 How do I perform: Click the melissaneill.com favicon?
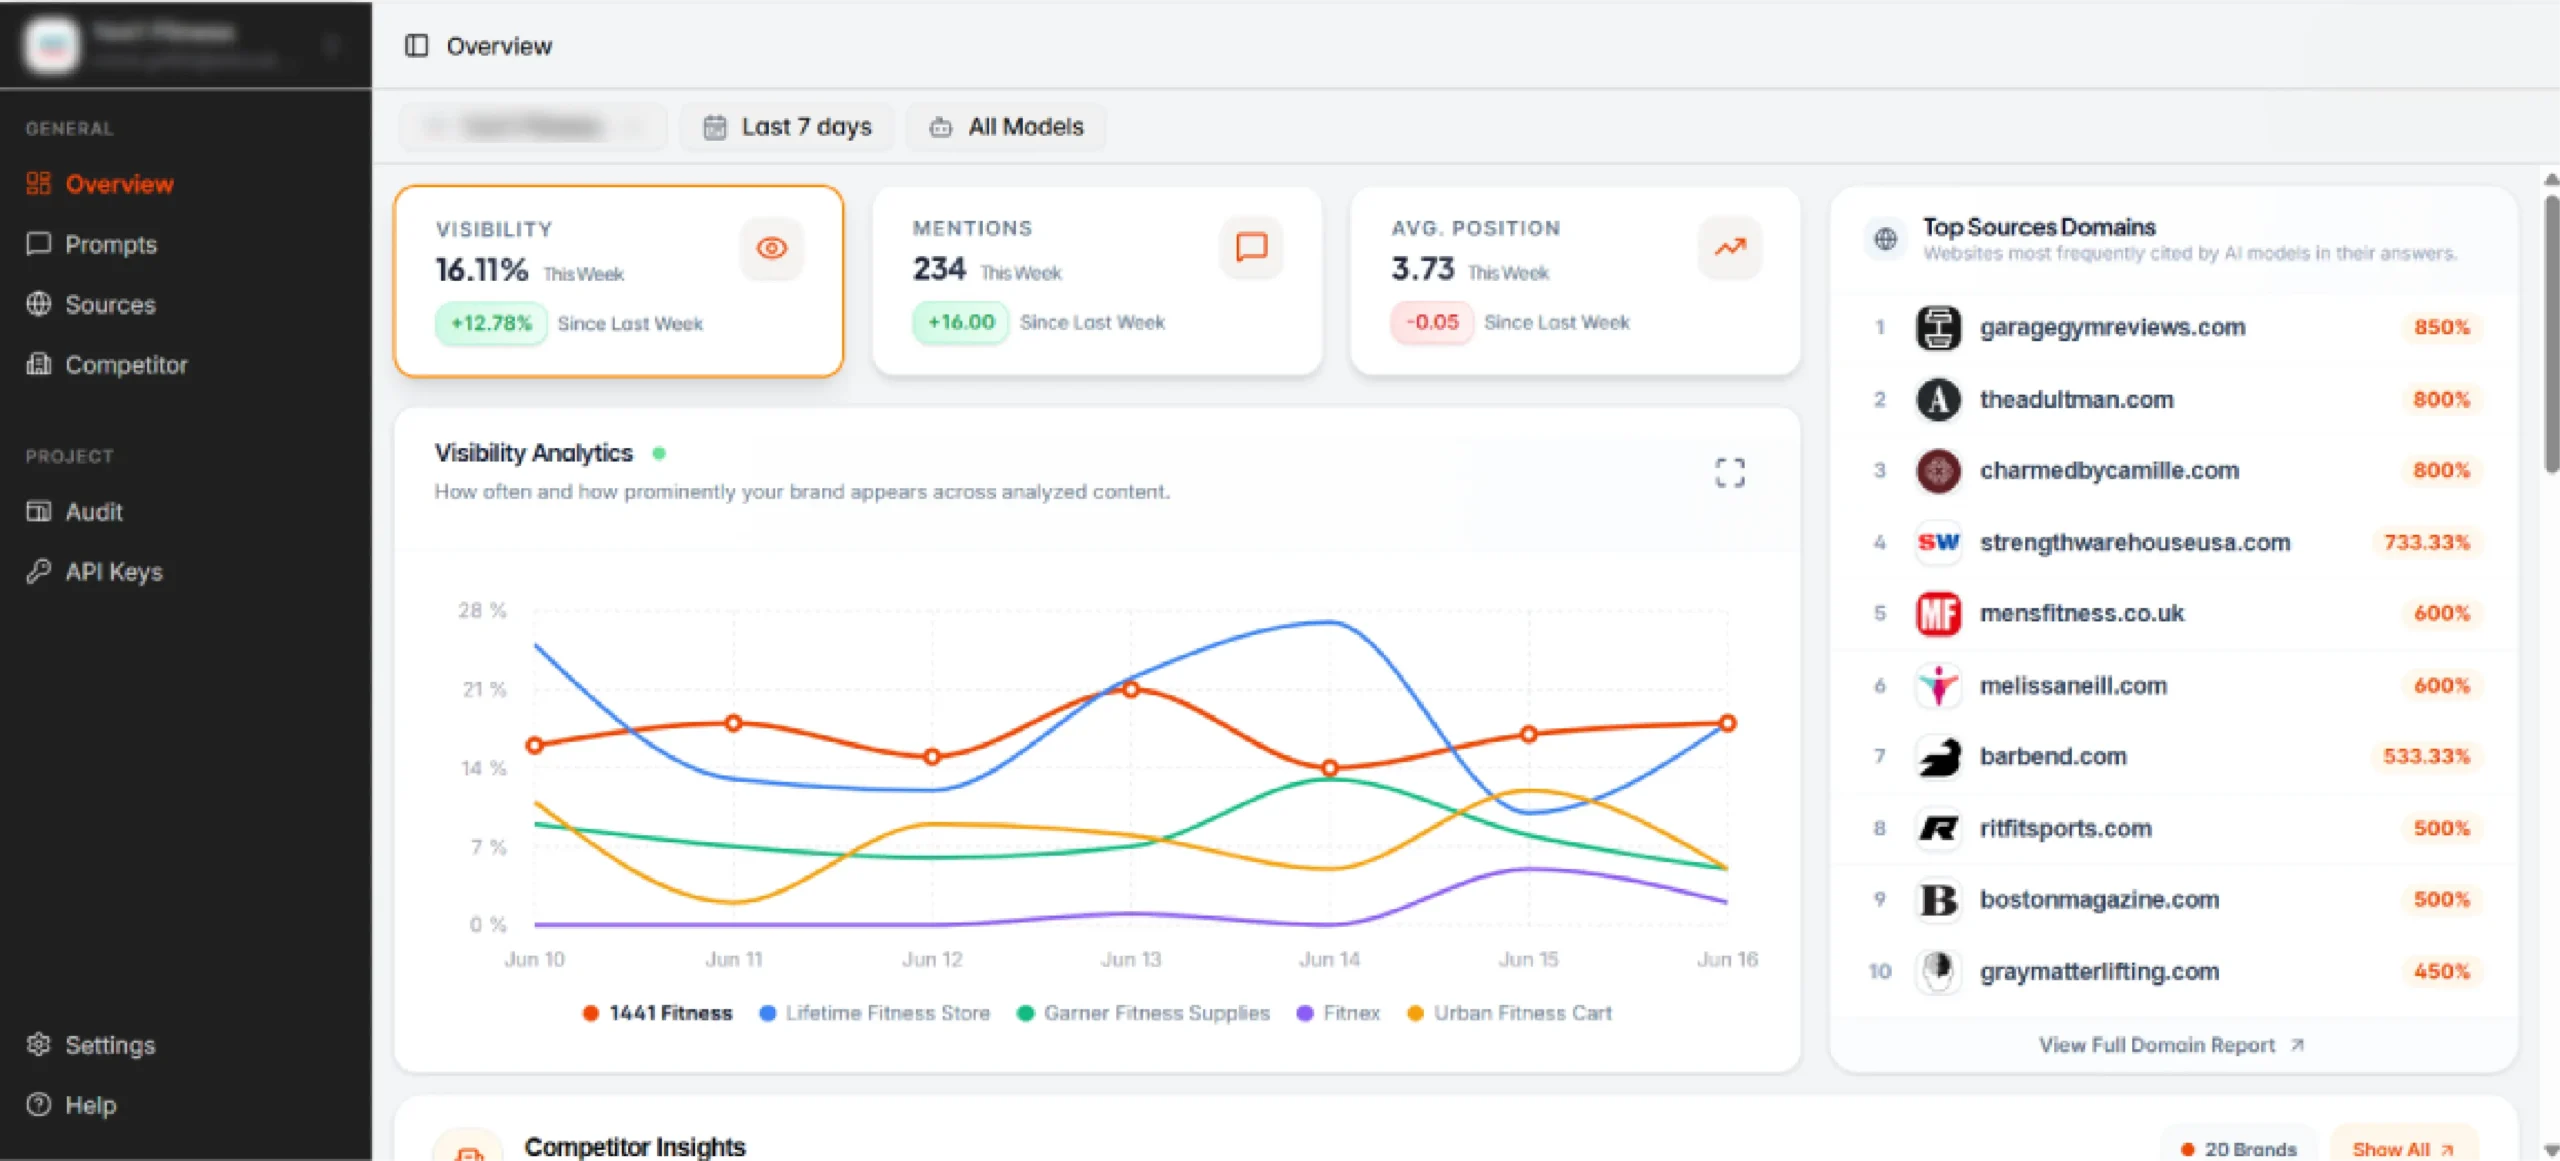1938,686
